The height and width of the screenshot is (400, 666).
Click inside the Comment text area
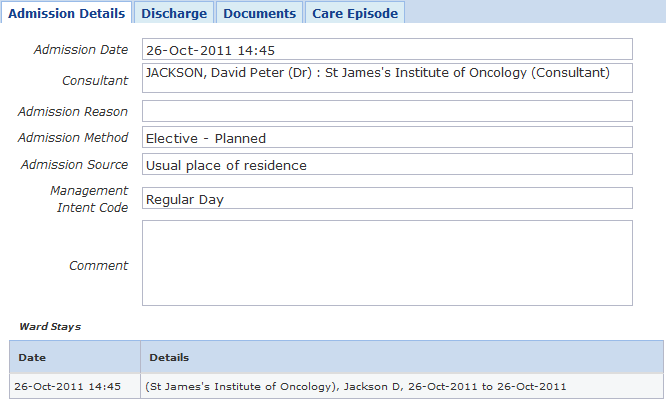(x=387, y=263)
